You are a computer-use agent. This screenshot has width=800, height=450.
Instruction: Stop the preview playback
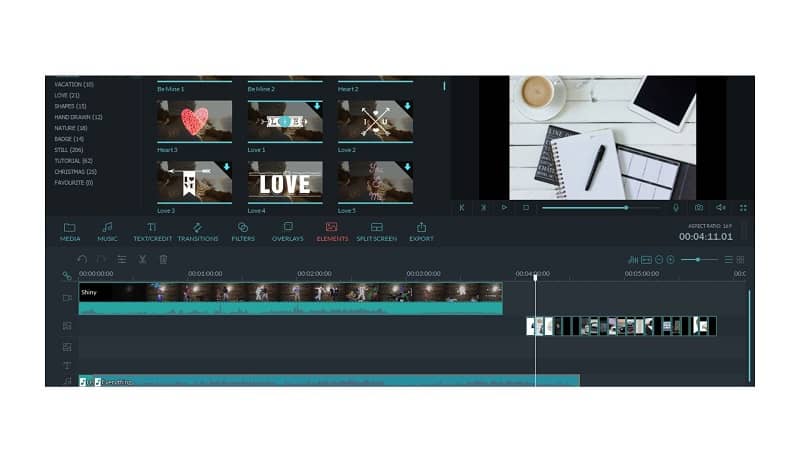(x=526, y=208)
